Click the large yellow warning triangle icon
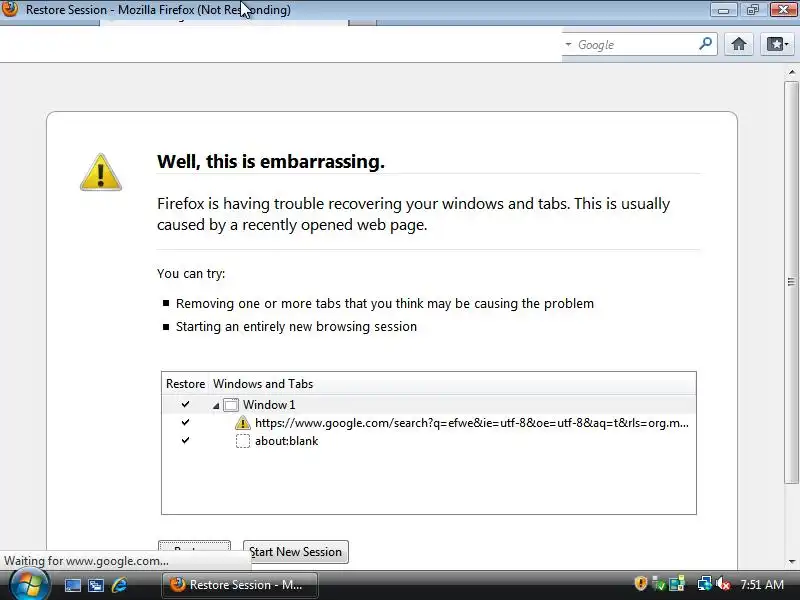 (101, 172)
